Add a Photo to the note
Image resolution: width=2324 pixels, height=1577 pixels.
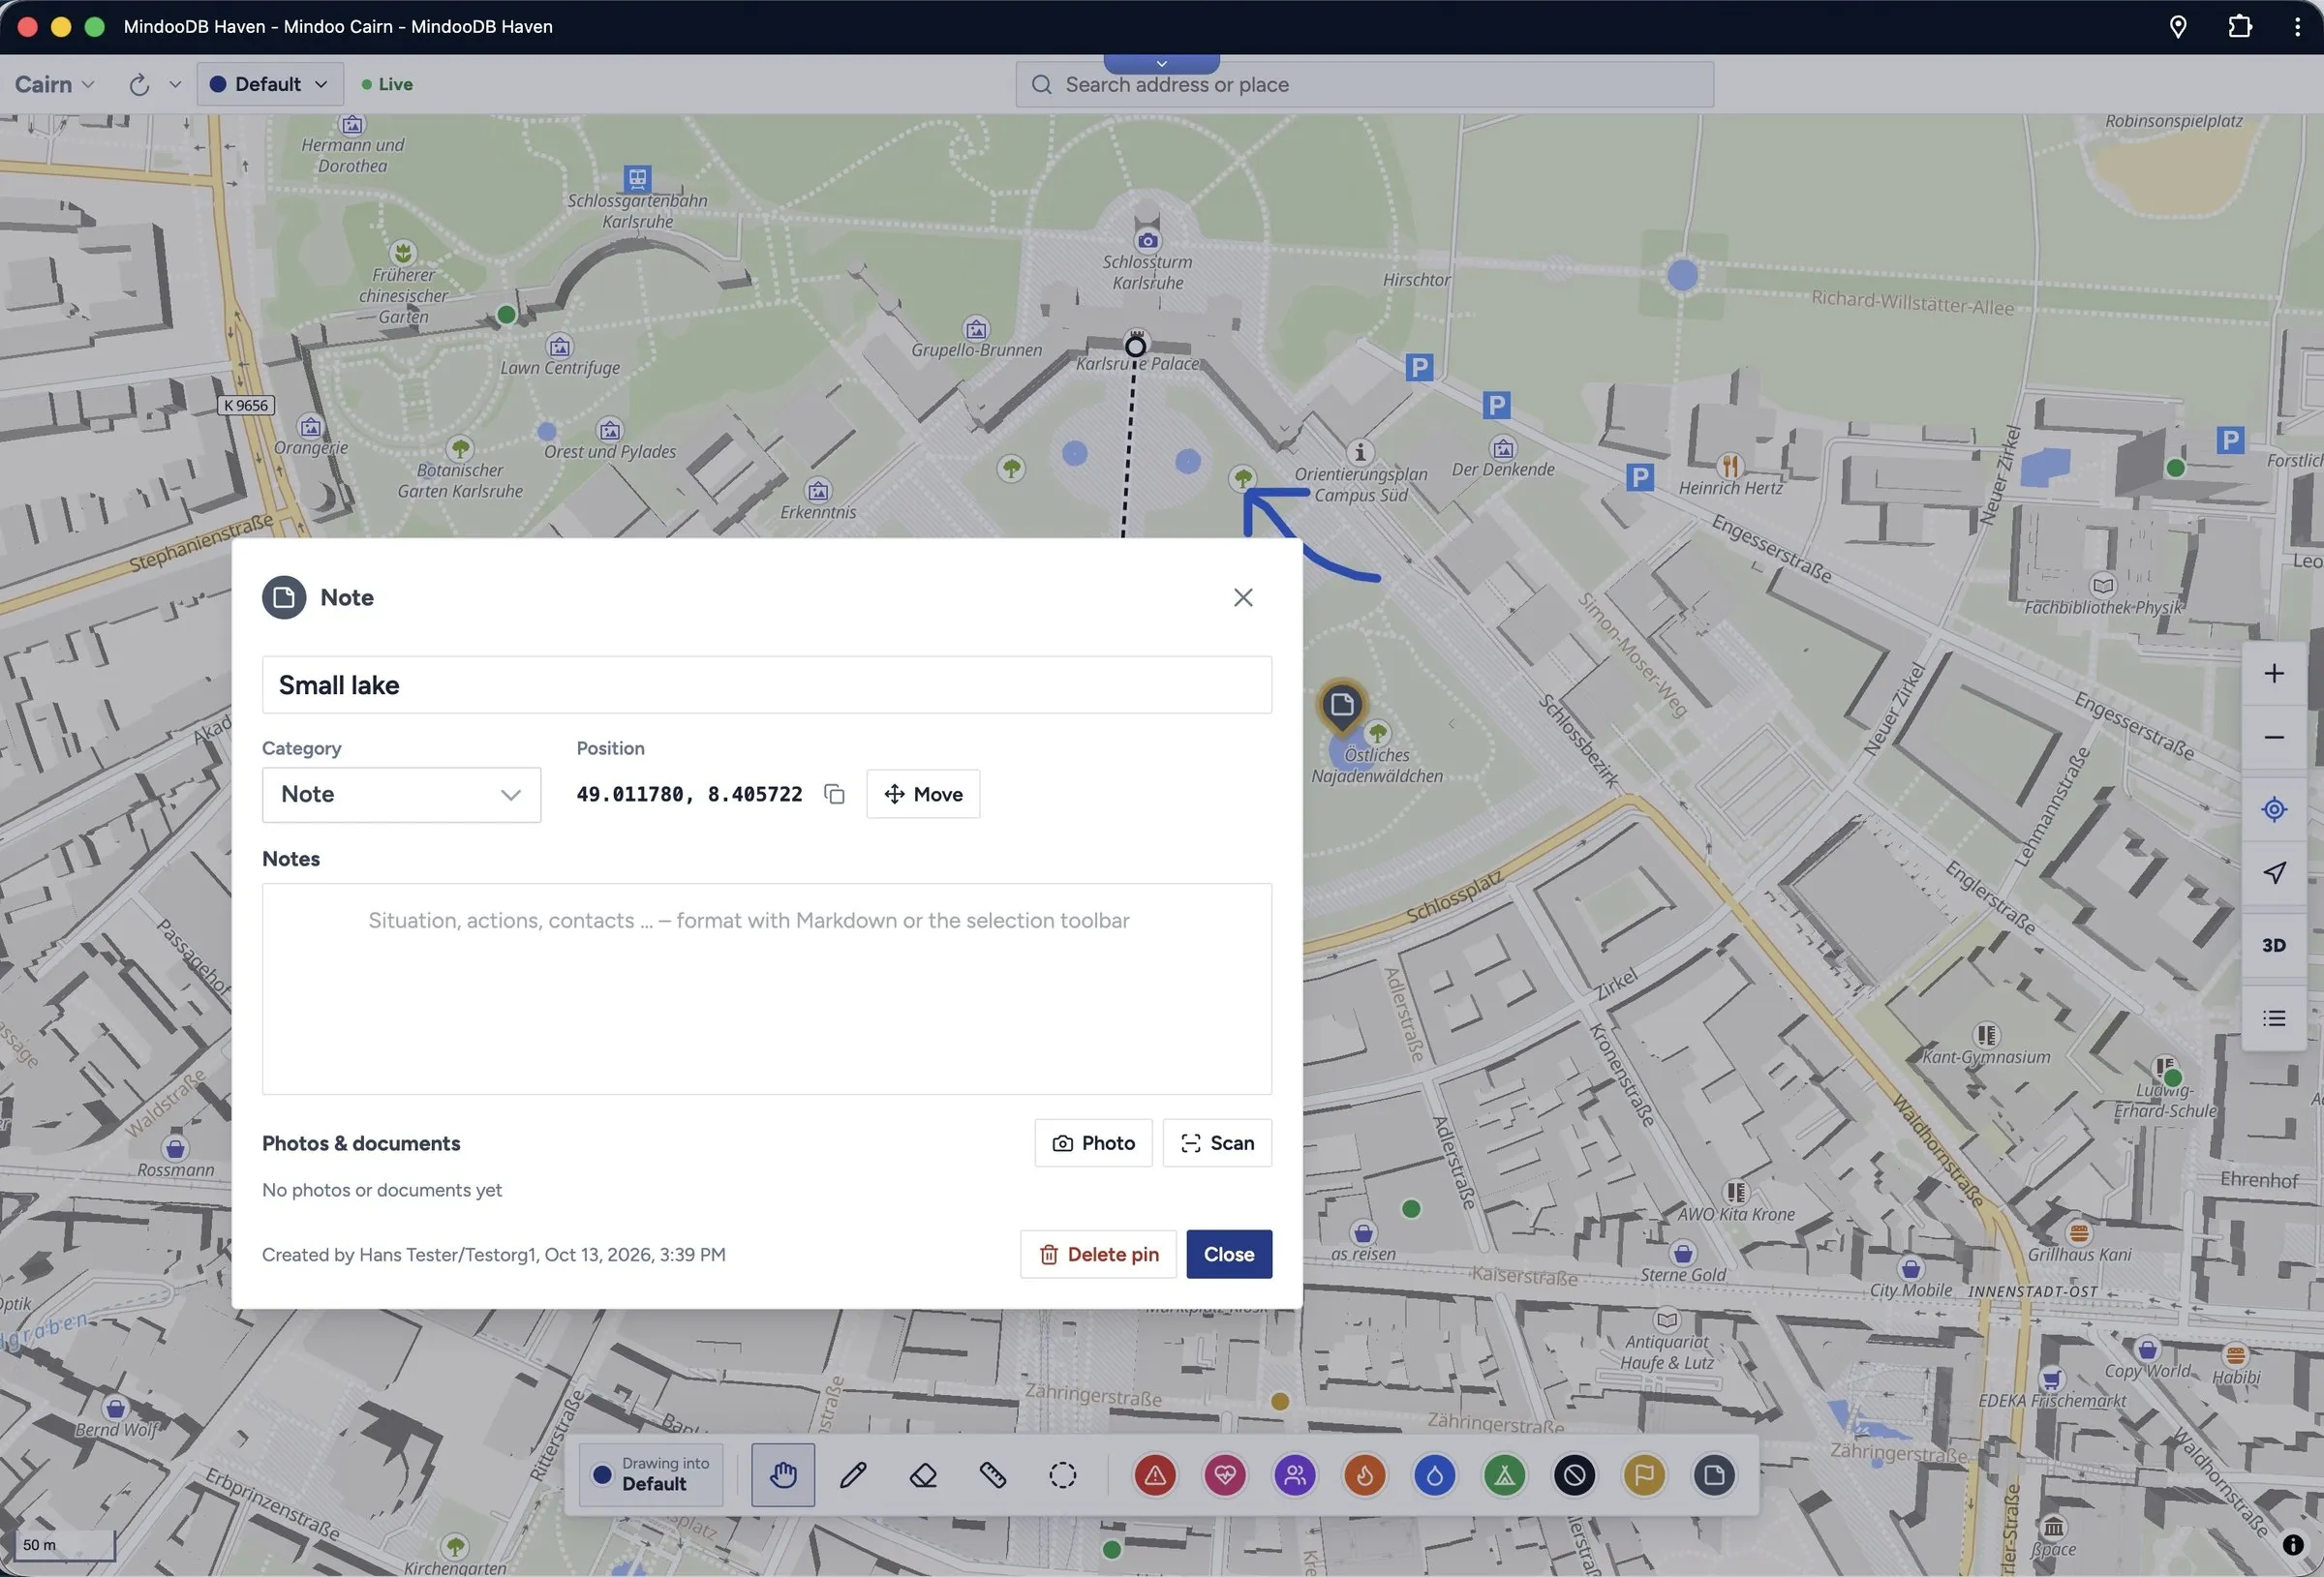point(1093,1143)
